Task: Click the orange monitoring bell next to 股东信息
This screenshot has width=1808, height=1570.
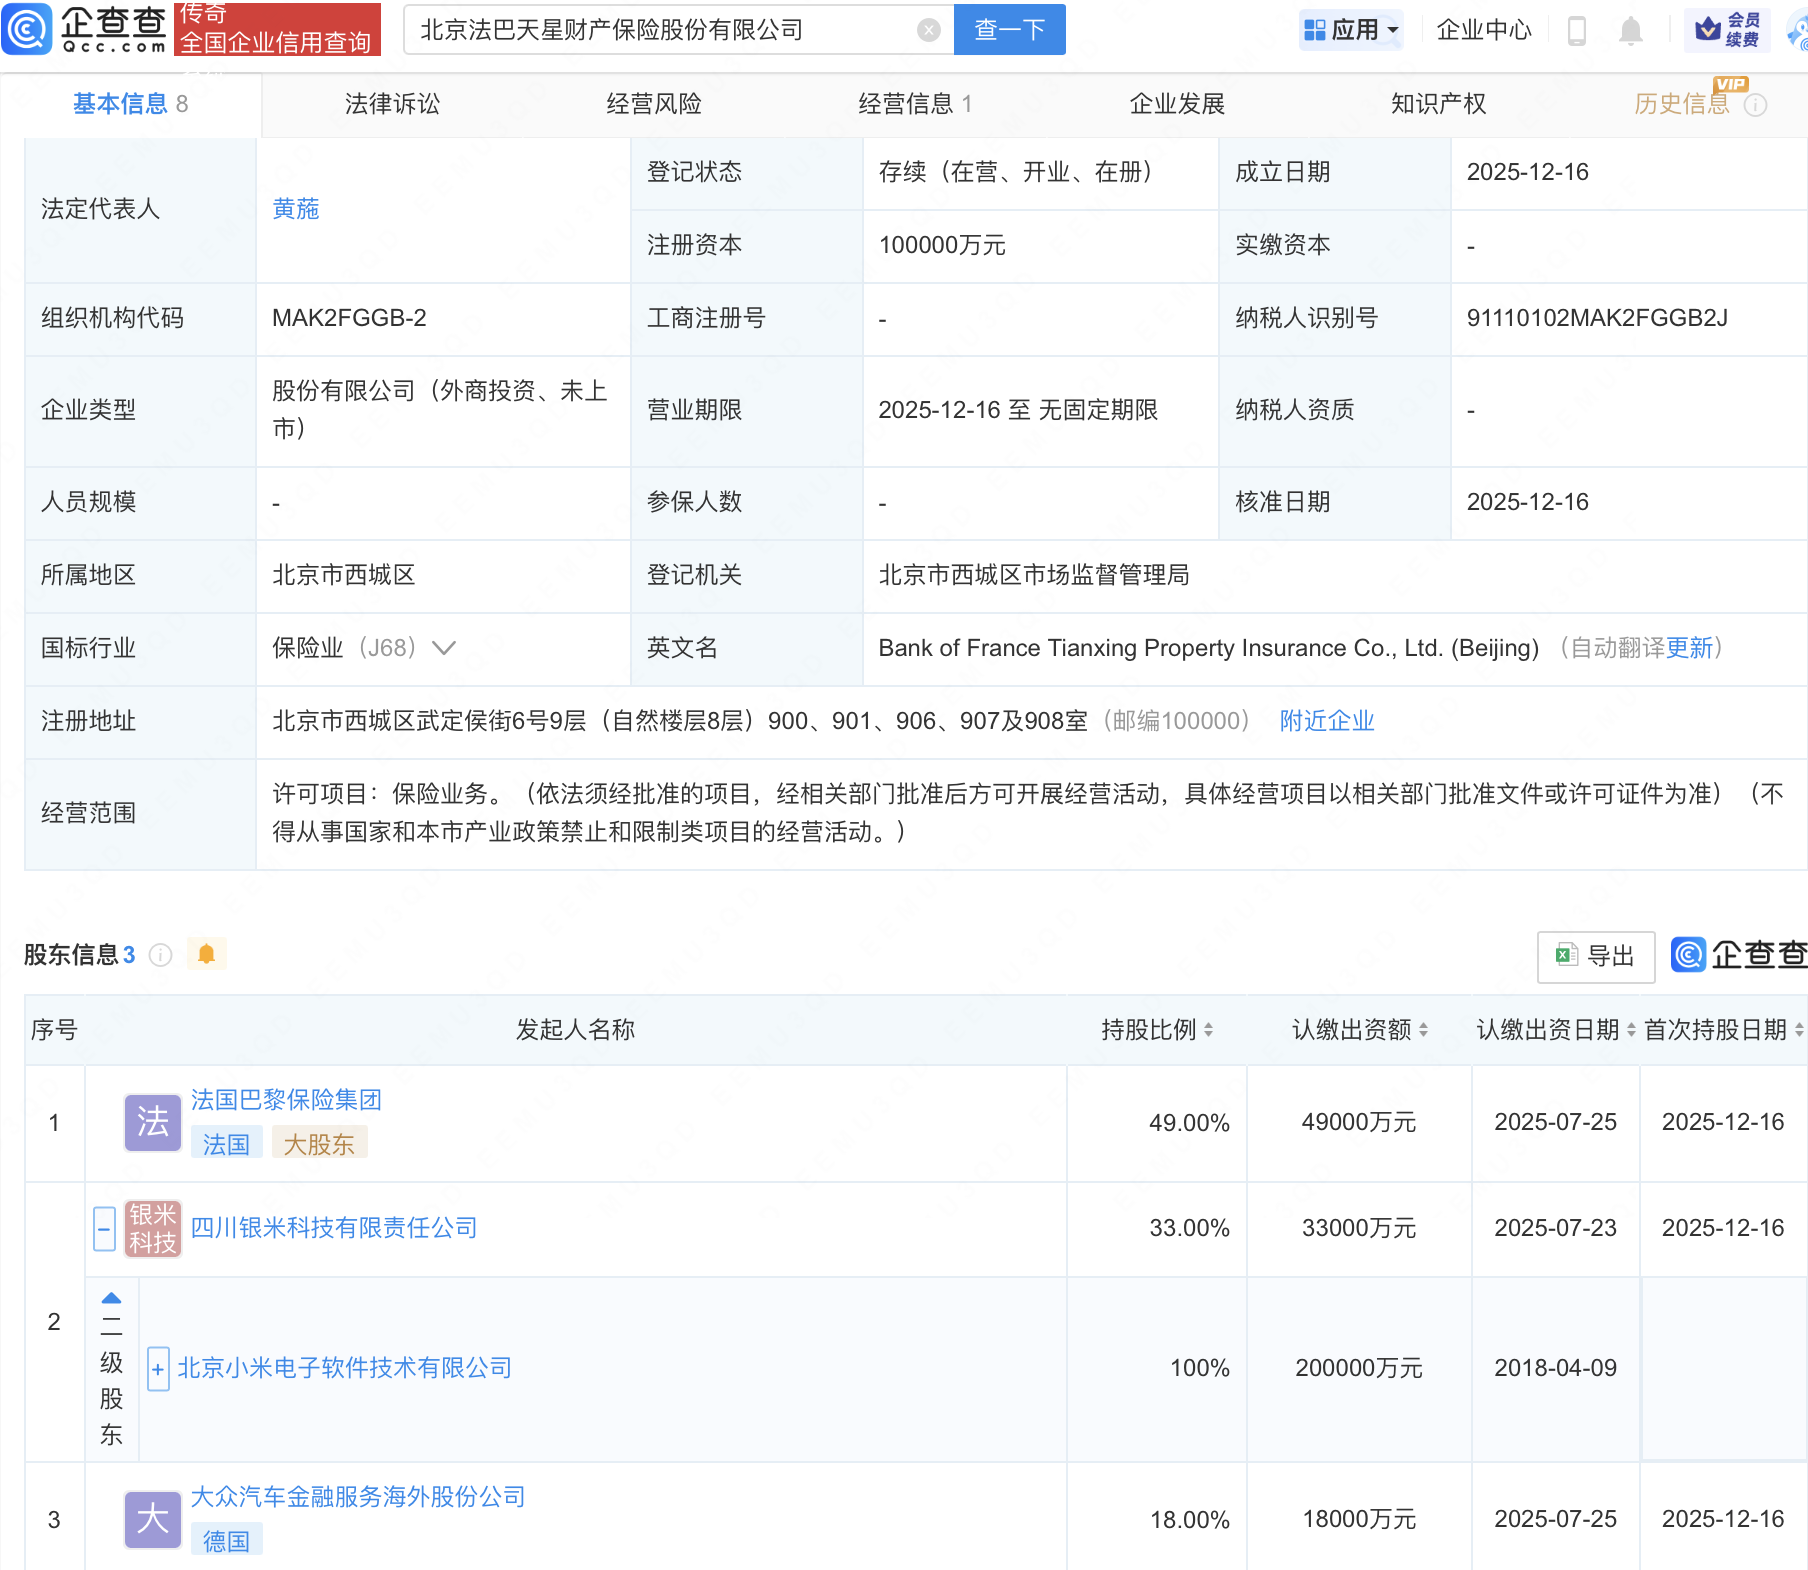Action: [x=207, y=954]
